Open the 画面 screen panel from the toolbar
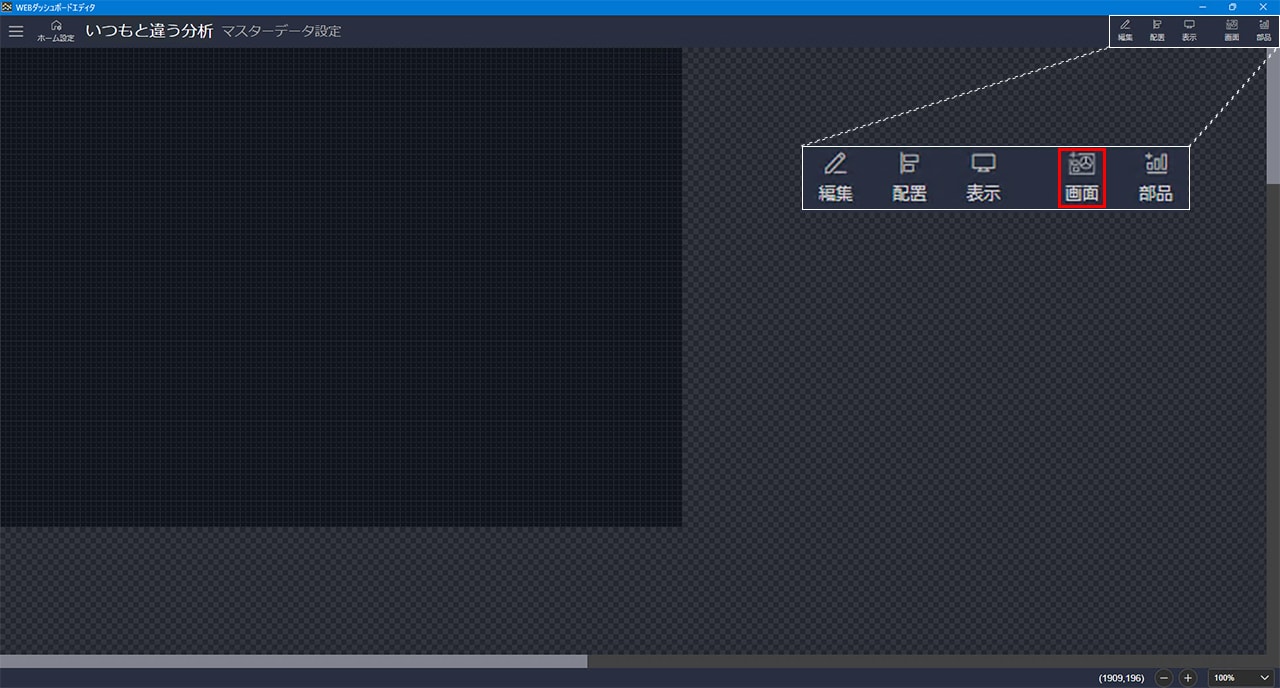 point(1232,30)
